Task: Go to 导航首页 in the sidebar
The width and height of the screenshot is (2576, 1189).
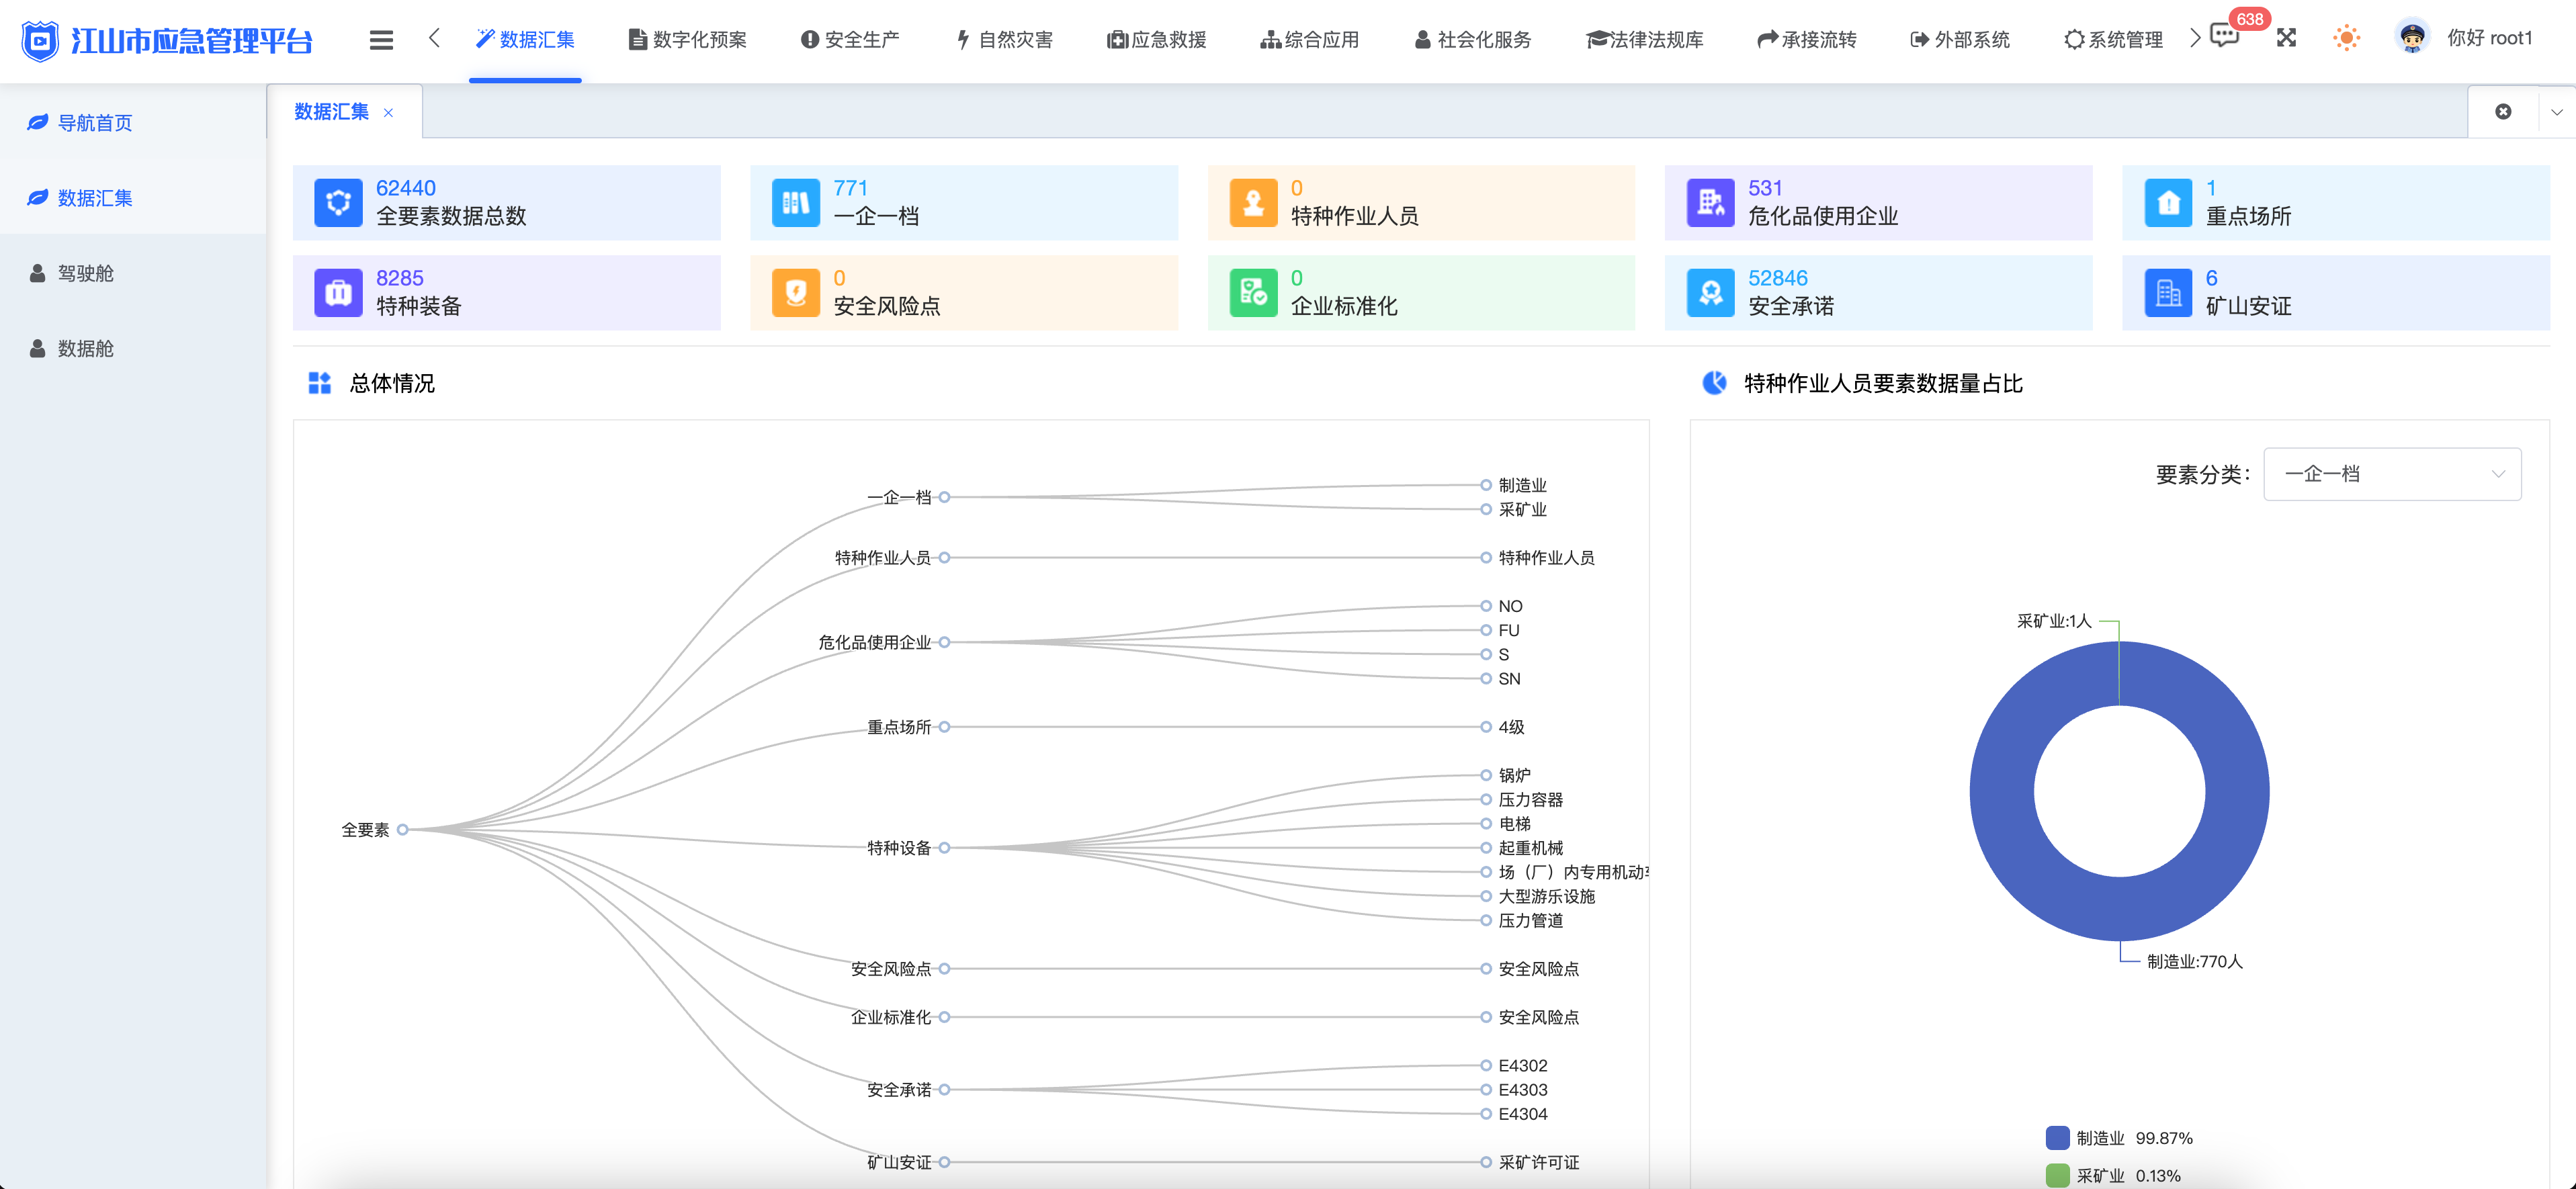Action: [x=133, y=123]
